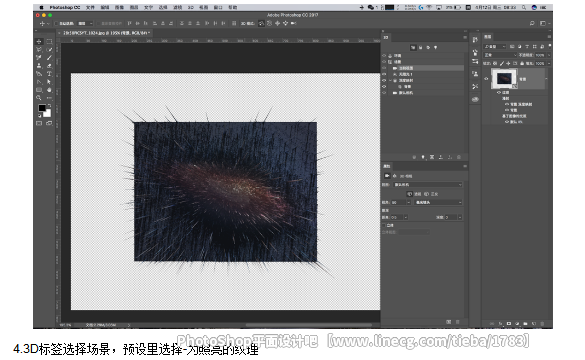Click the new group folder icon in Layers footer

[525, 324]
